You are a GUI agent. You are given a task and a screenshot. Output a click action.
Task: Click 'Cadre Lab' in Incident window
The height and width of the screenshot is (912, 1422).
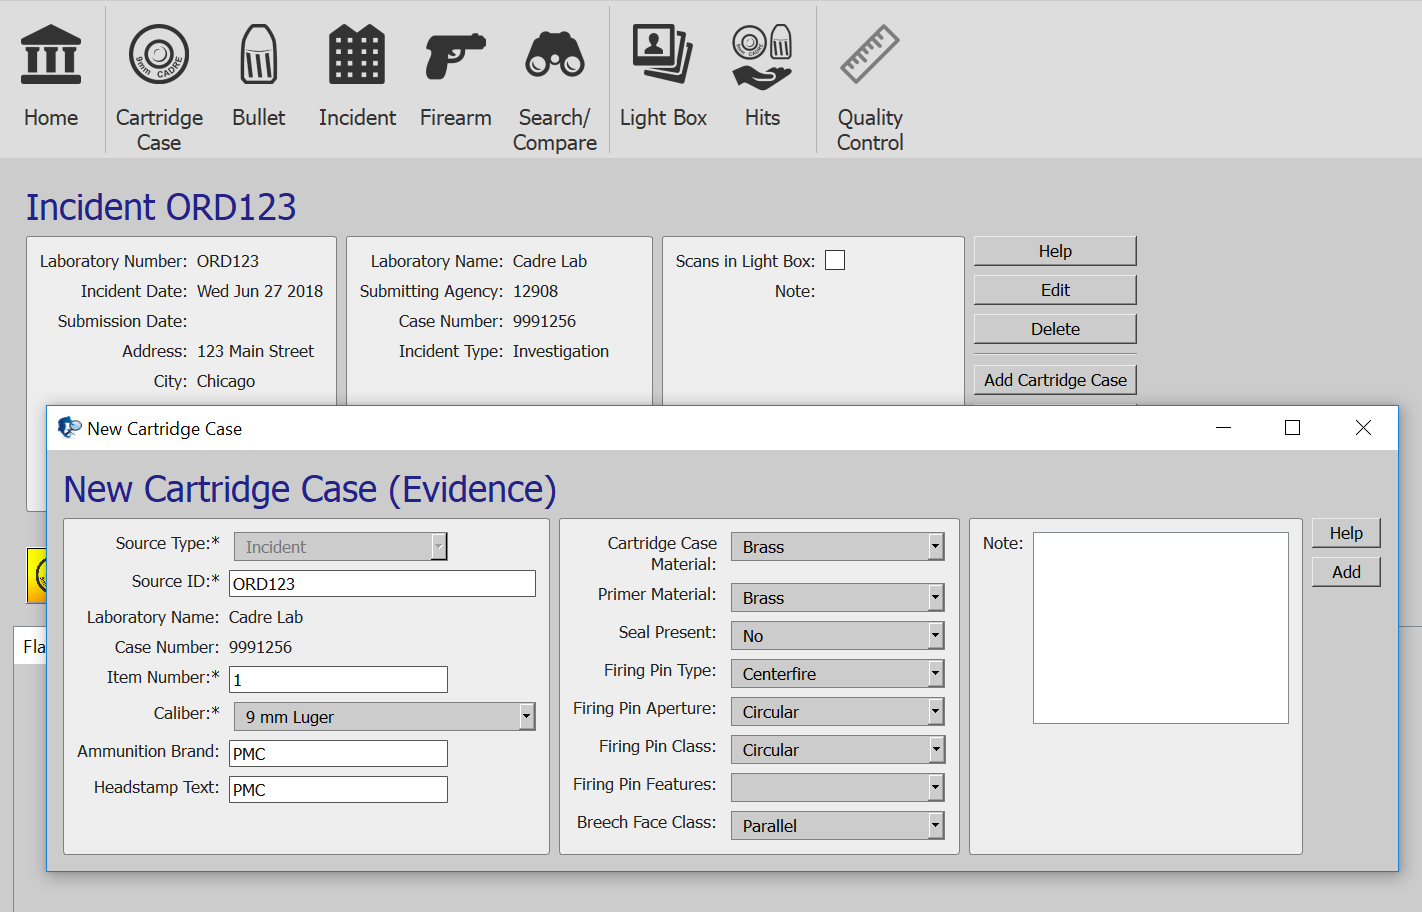[x=550, y=261]
